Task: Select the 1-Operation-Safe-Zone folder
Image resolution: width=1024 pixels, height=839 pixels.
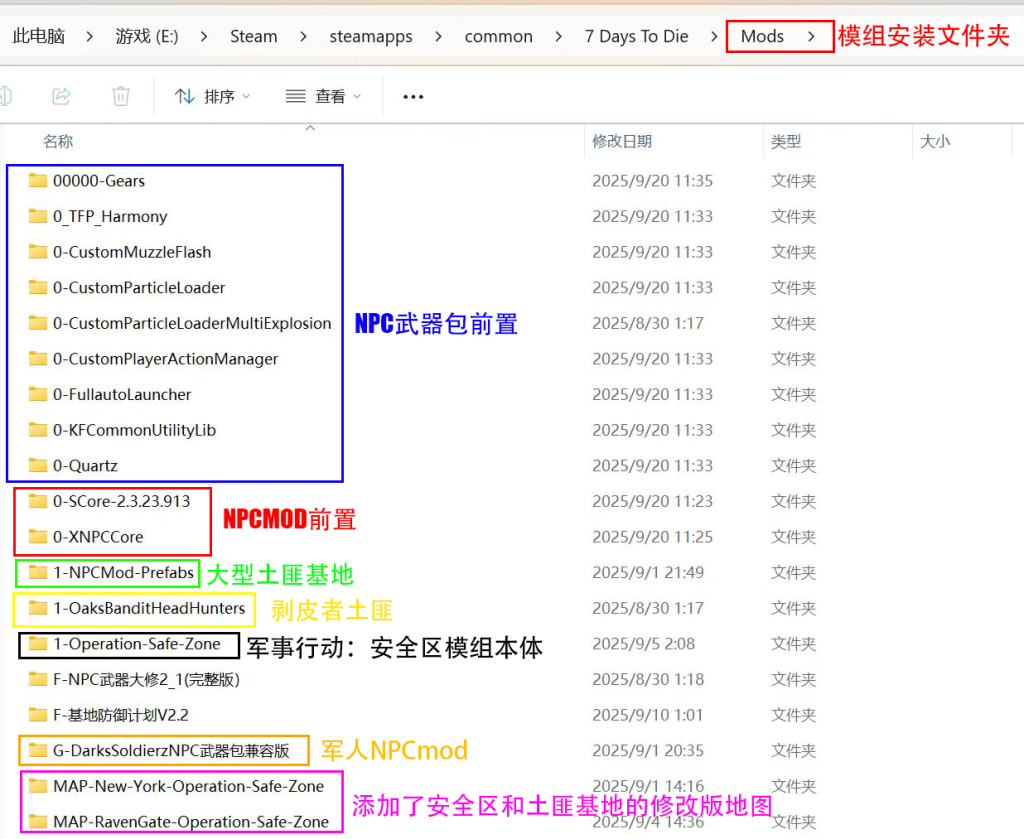Action: click(x=136, y=644)
